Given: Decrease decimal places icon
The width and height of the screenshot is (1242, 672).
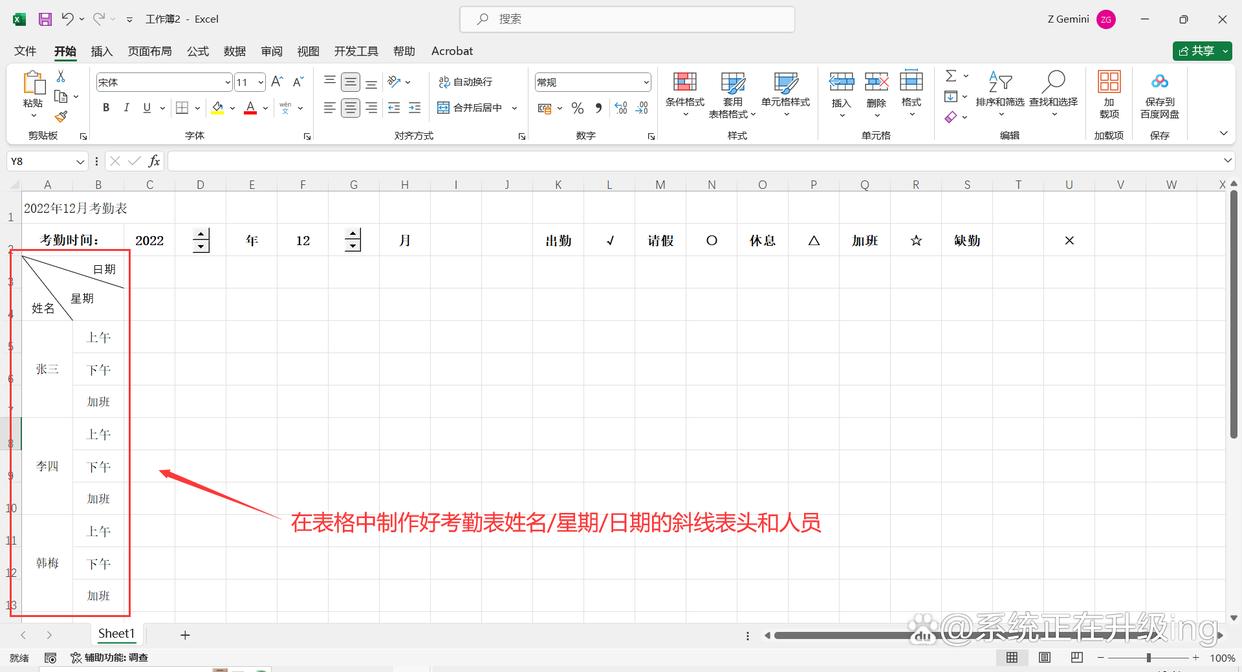Looking at the screenshot, I should (x=642, y=108).
